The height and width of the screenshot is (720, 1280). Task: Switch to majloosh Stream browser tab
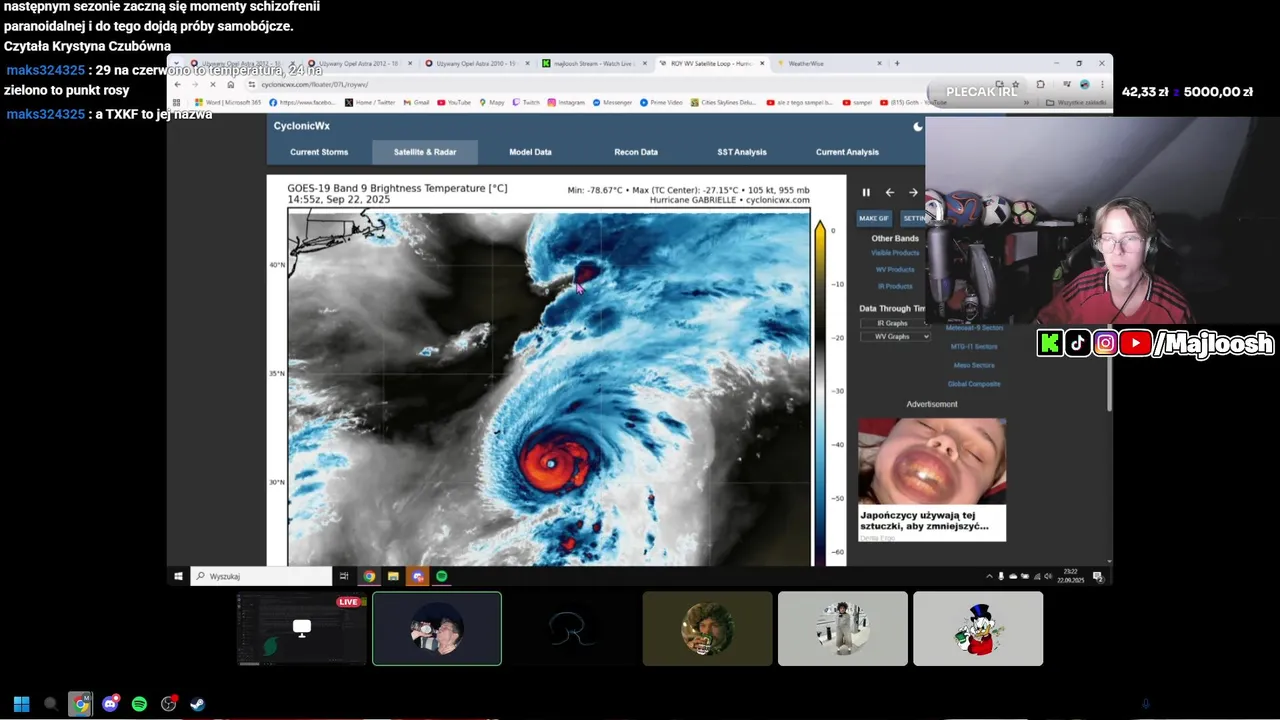pyautogui.click(x=596, y=63)
